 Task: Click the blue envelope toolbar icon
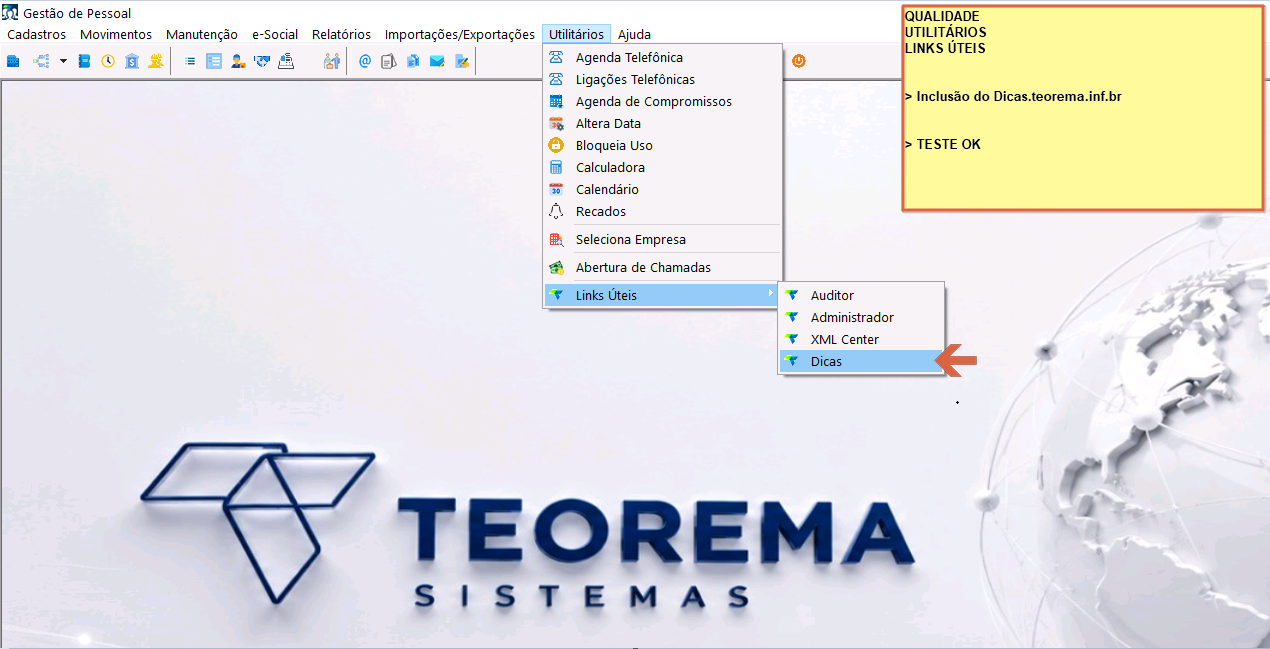coord(437,61)
